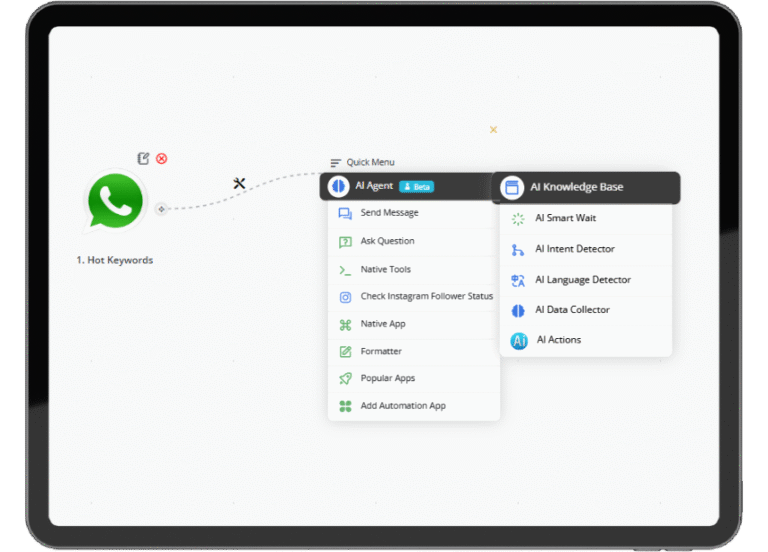The width and height of the screenshot is (768, 552).
Task: Click the AI Smart Wait icon
Action: pyautogui.click(x=518, y=218)
